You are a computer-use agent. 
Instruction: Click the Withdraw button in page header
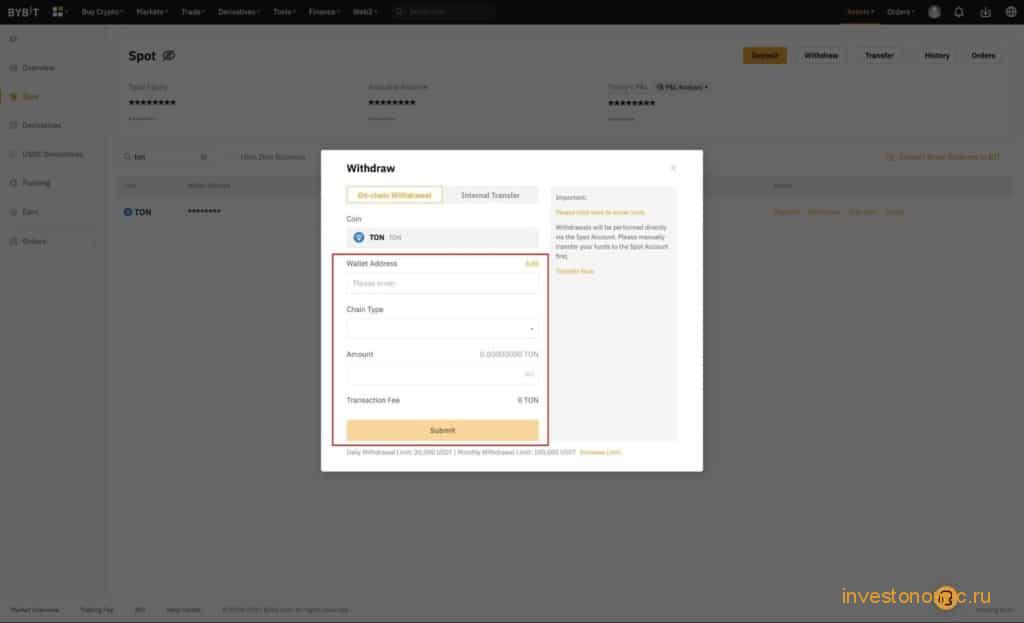pos(821,56)
